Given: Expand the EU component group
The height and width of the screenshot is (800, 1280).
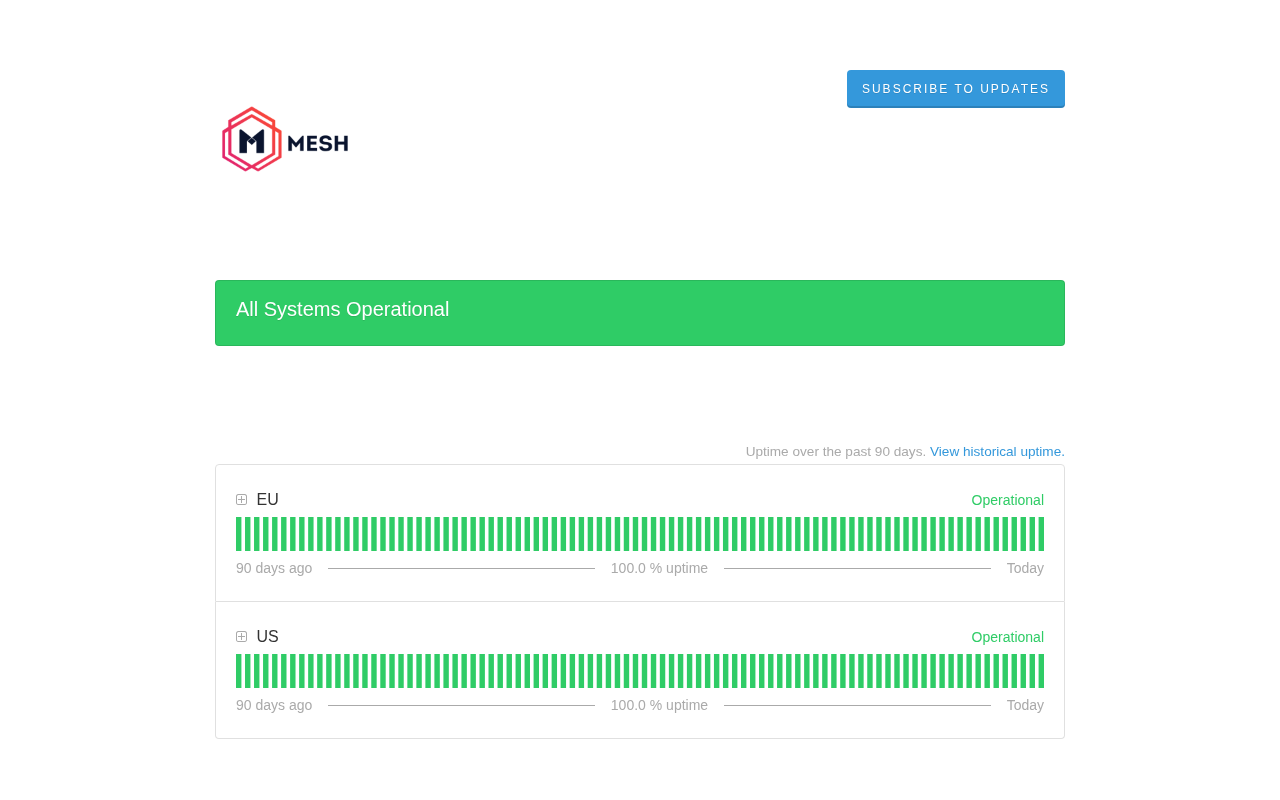Looking at the screenshot, I should click(x=241, y=500).
